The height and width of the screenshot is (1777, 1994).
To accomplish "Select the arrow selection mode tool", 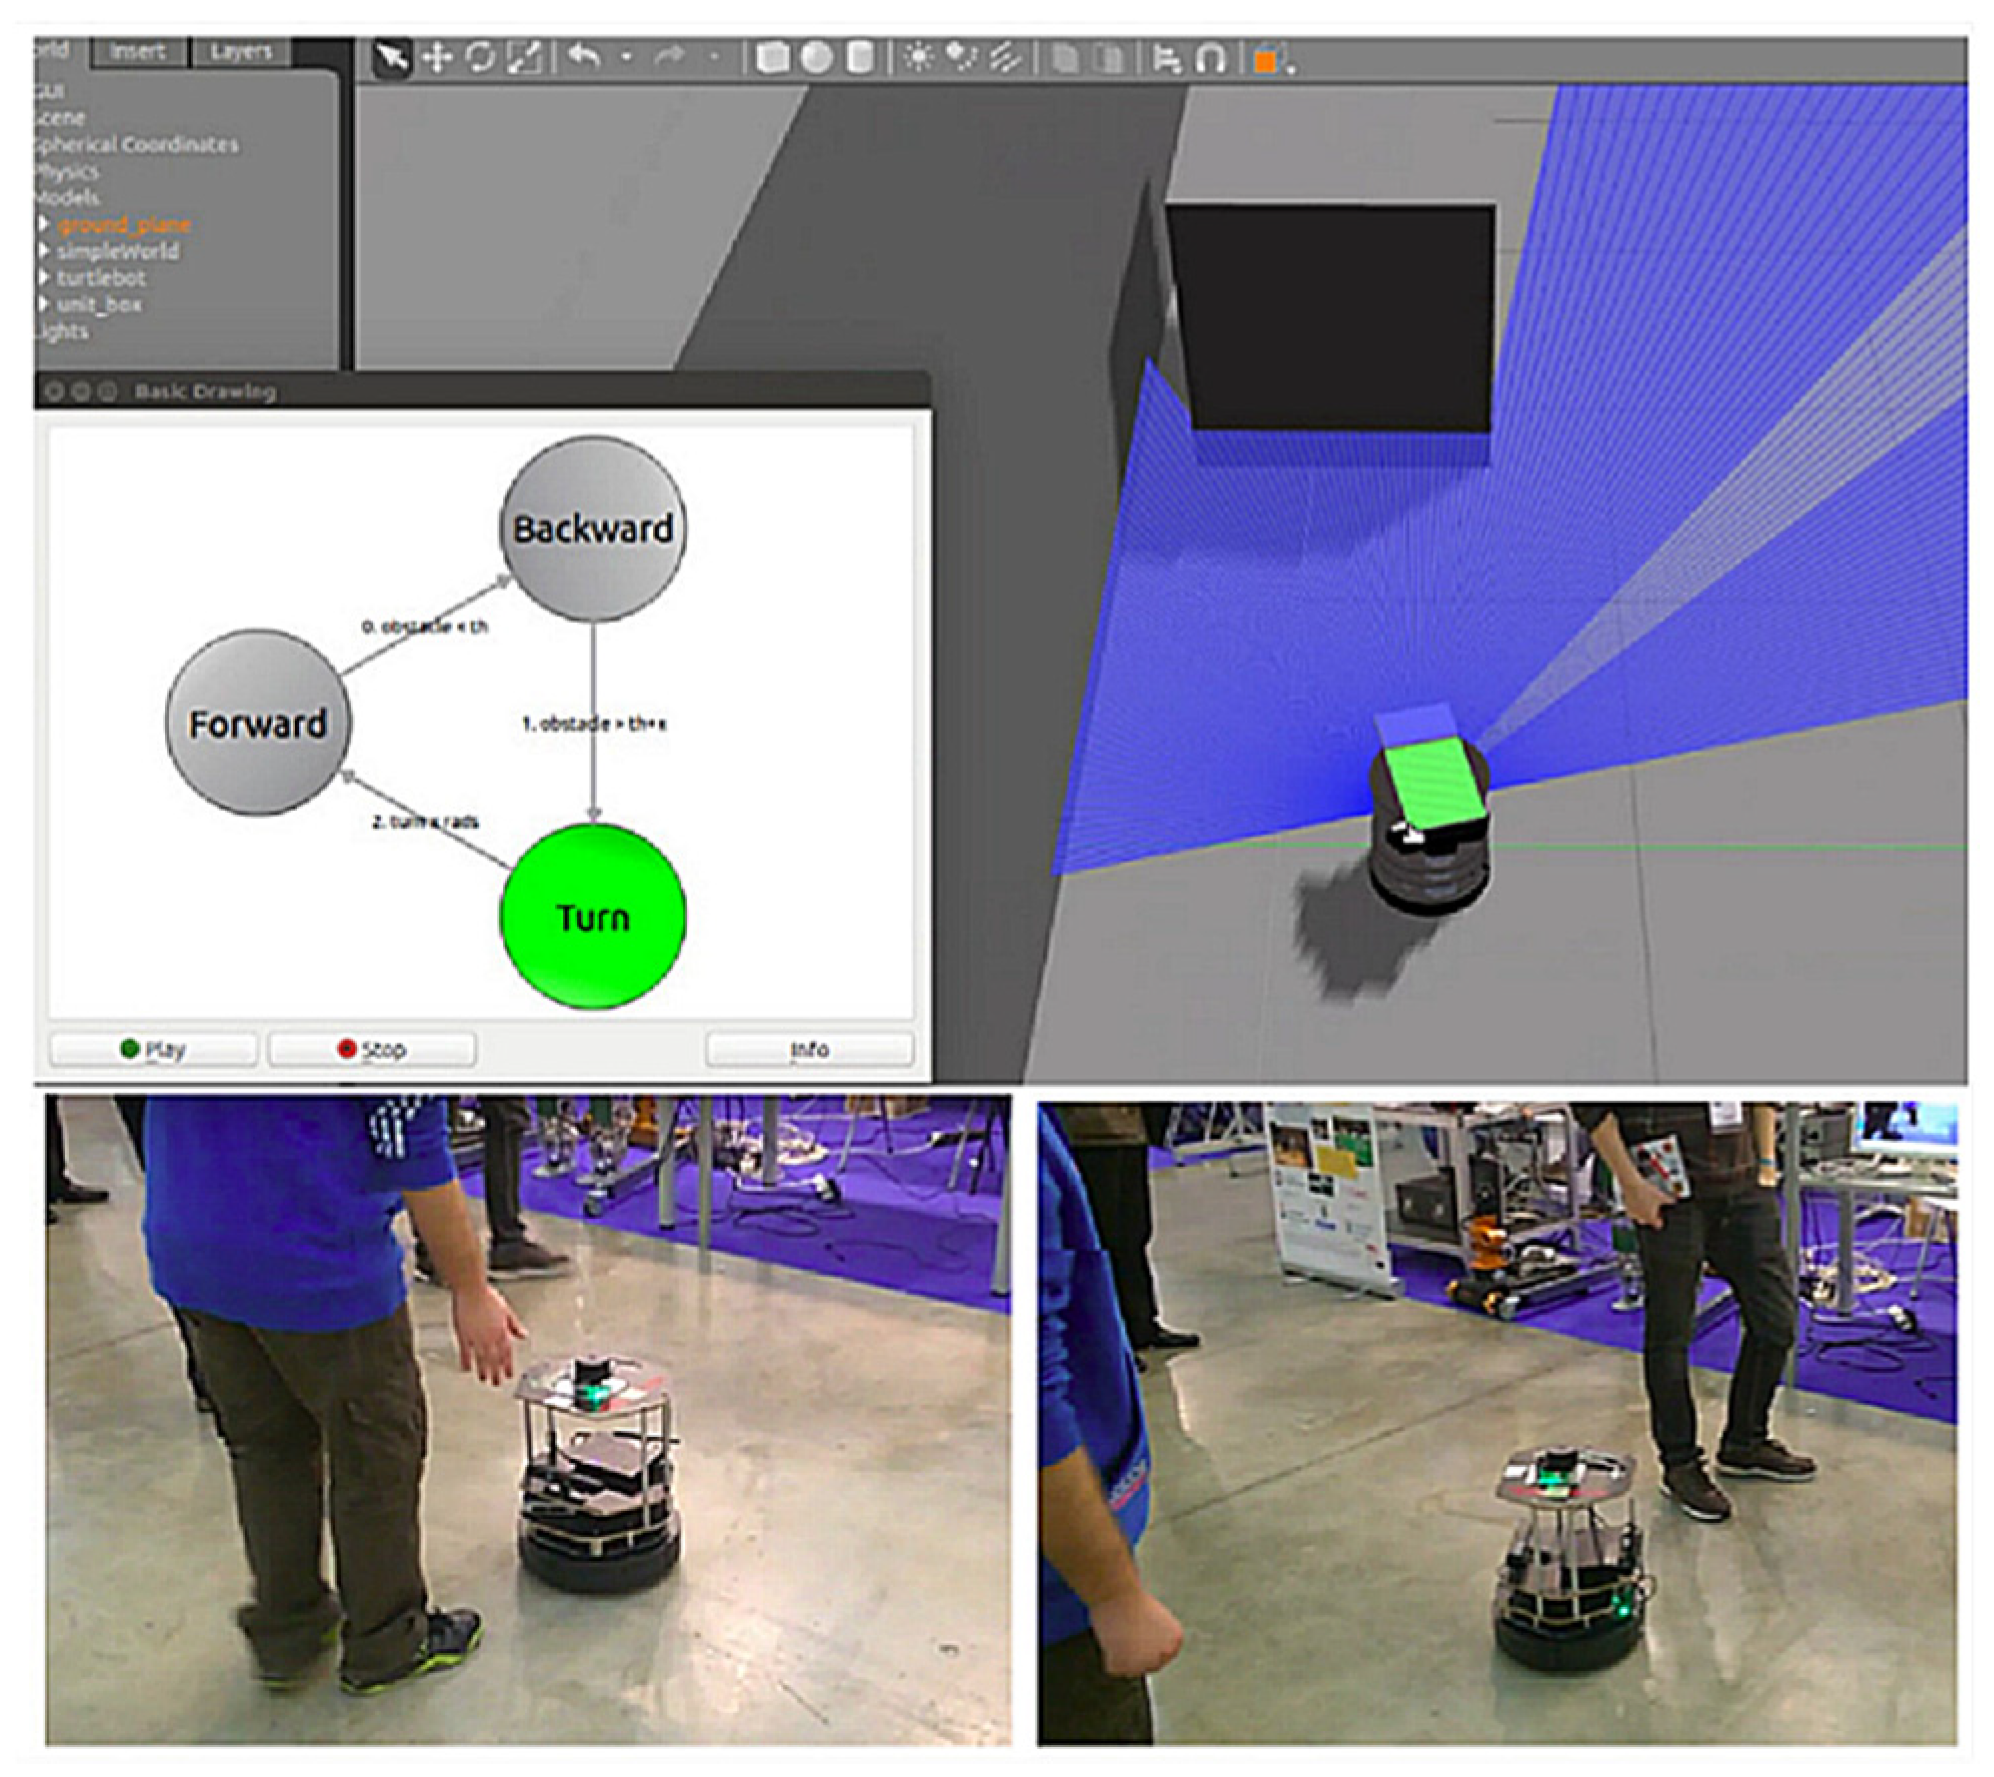I will pos(391,58).
